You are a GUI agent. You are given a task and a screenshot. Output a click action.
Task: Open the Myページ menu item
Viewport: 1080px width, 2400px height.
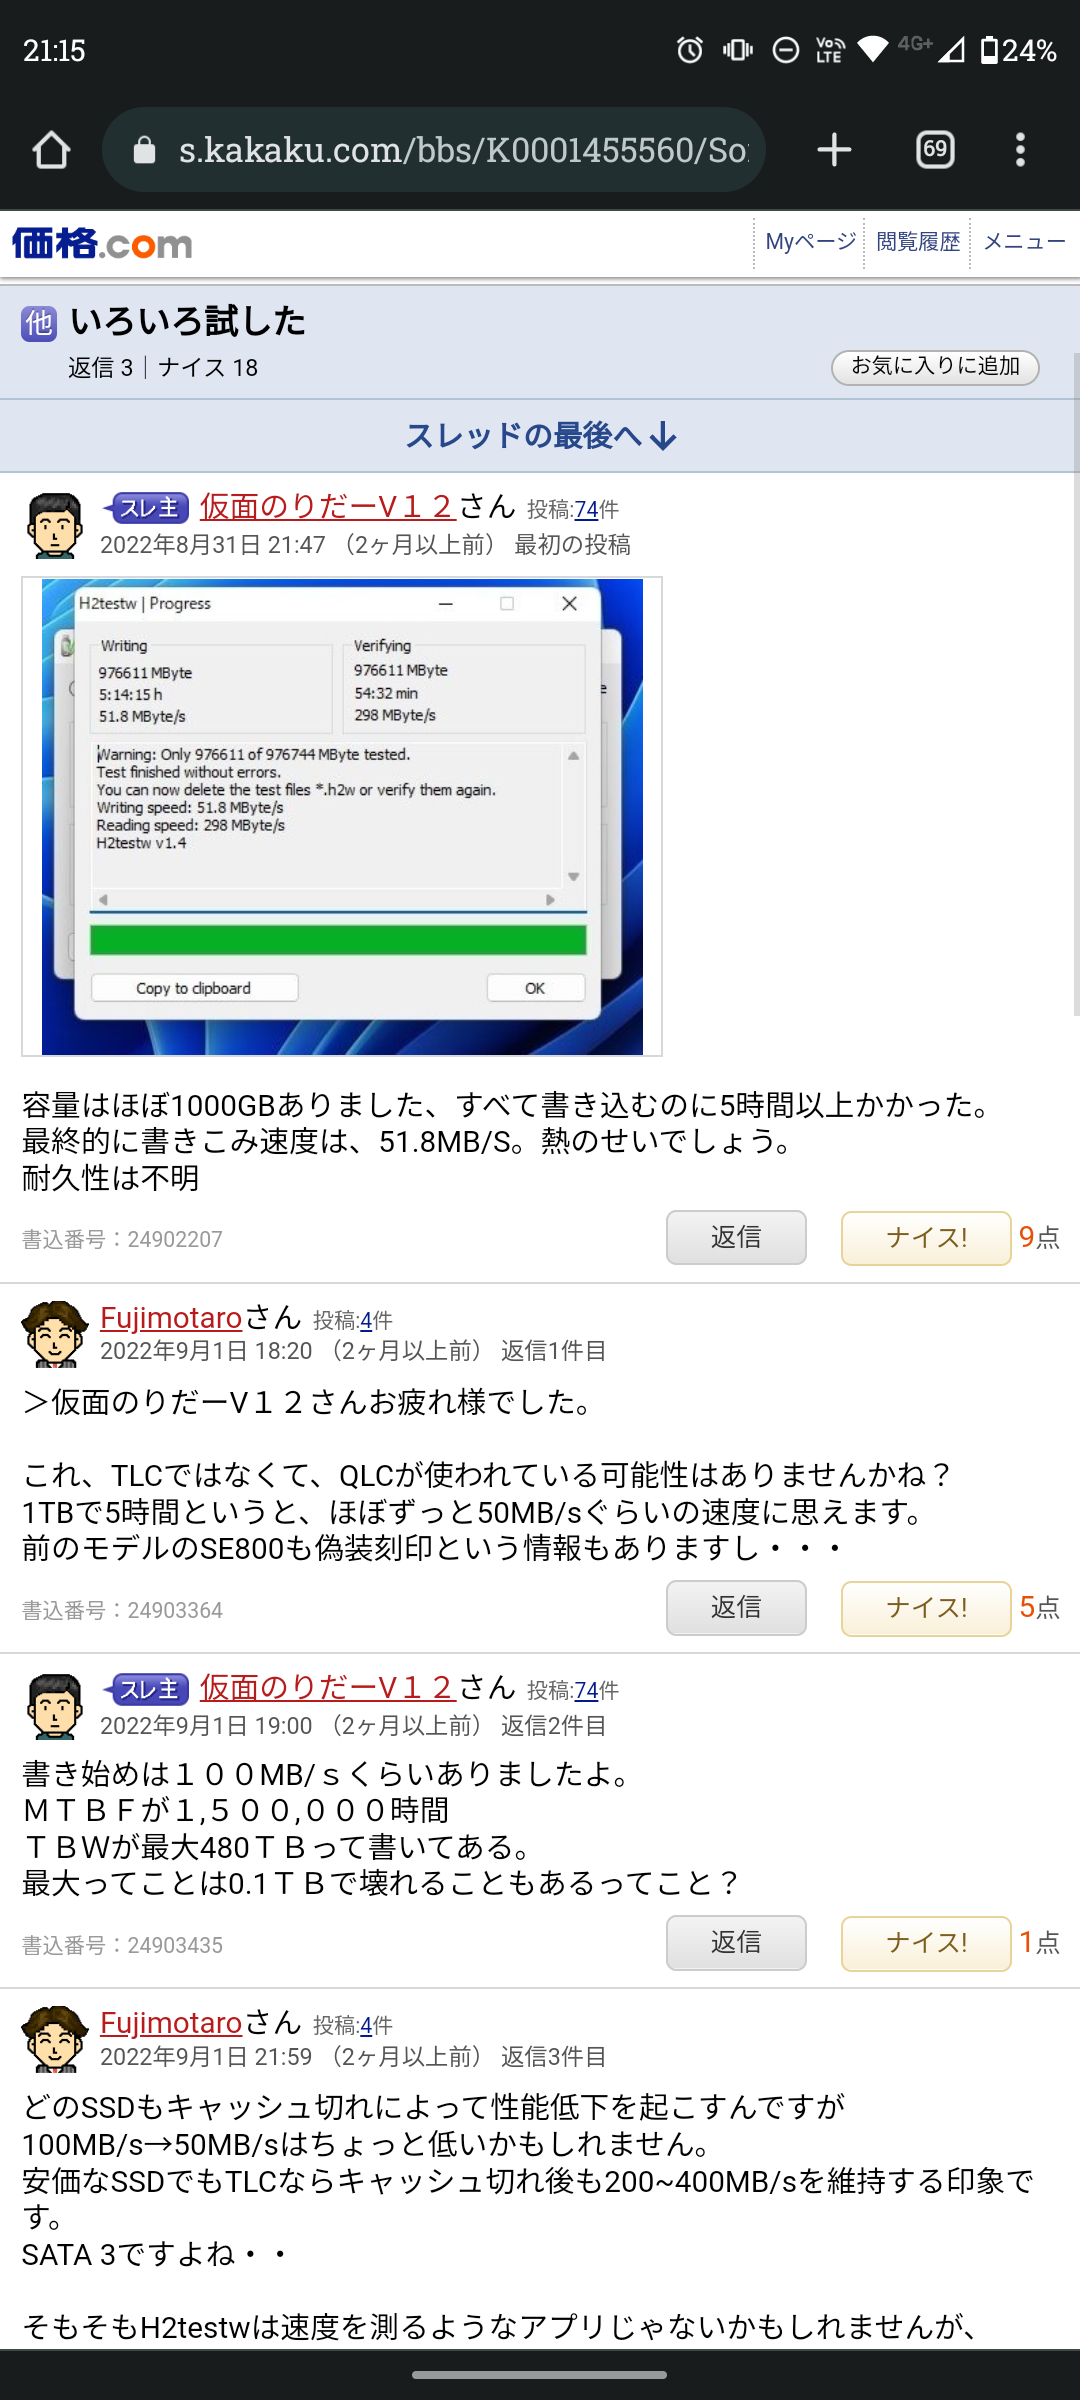(x=810, y=242)
